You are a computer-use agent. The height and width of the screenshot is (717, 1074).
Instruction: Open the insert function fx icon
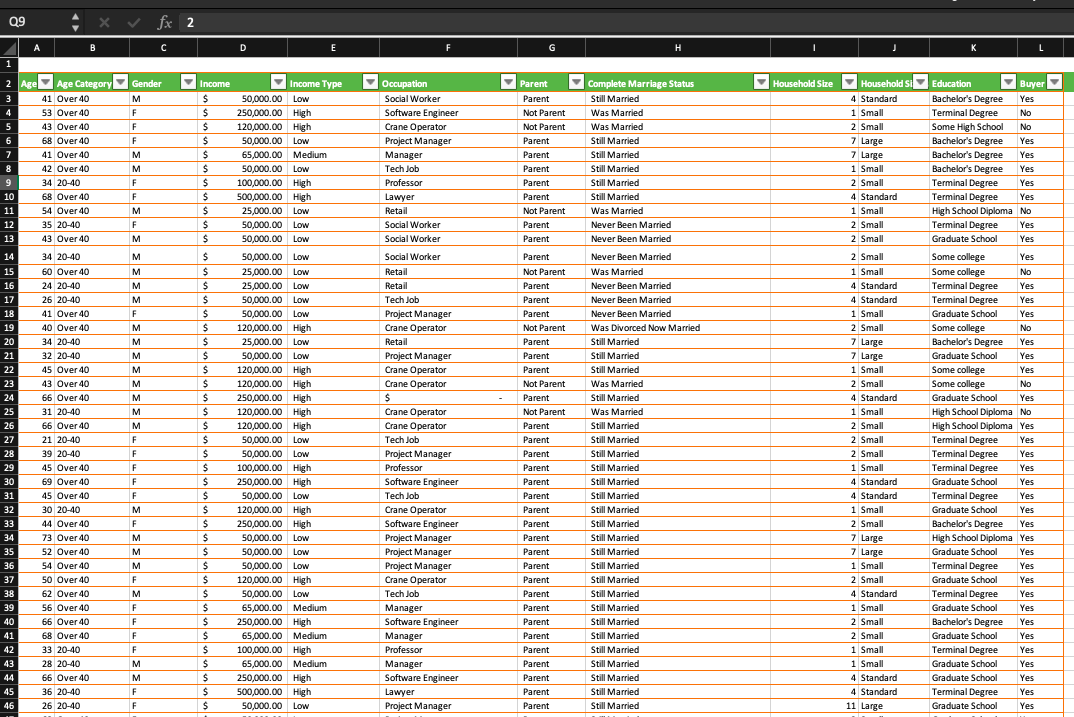coord(164,23)
